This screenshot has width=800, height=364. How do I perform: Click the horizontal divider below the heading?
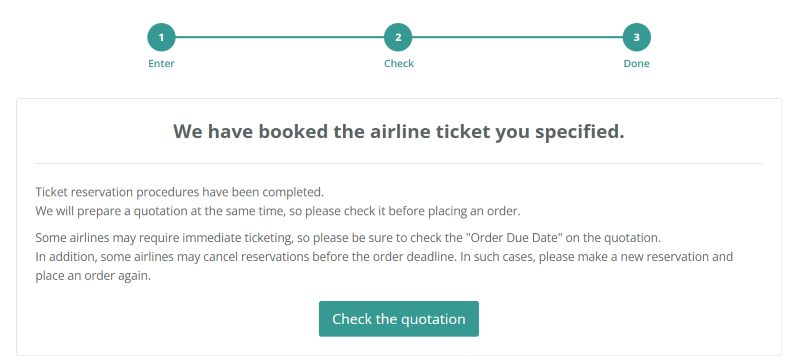[x=399, y=163]
